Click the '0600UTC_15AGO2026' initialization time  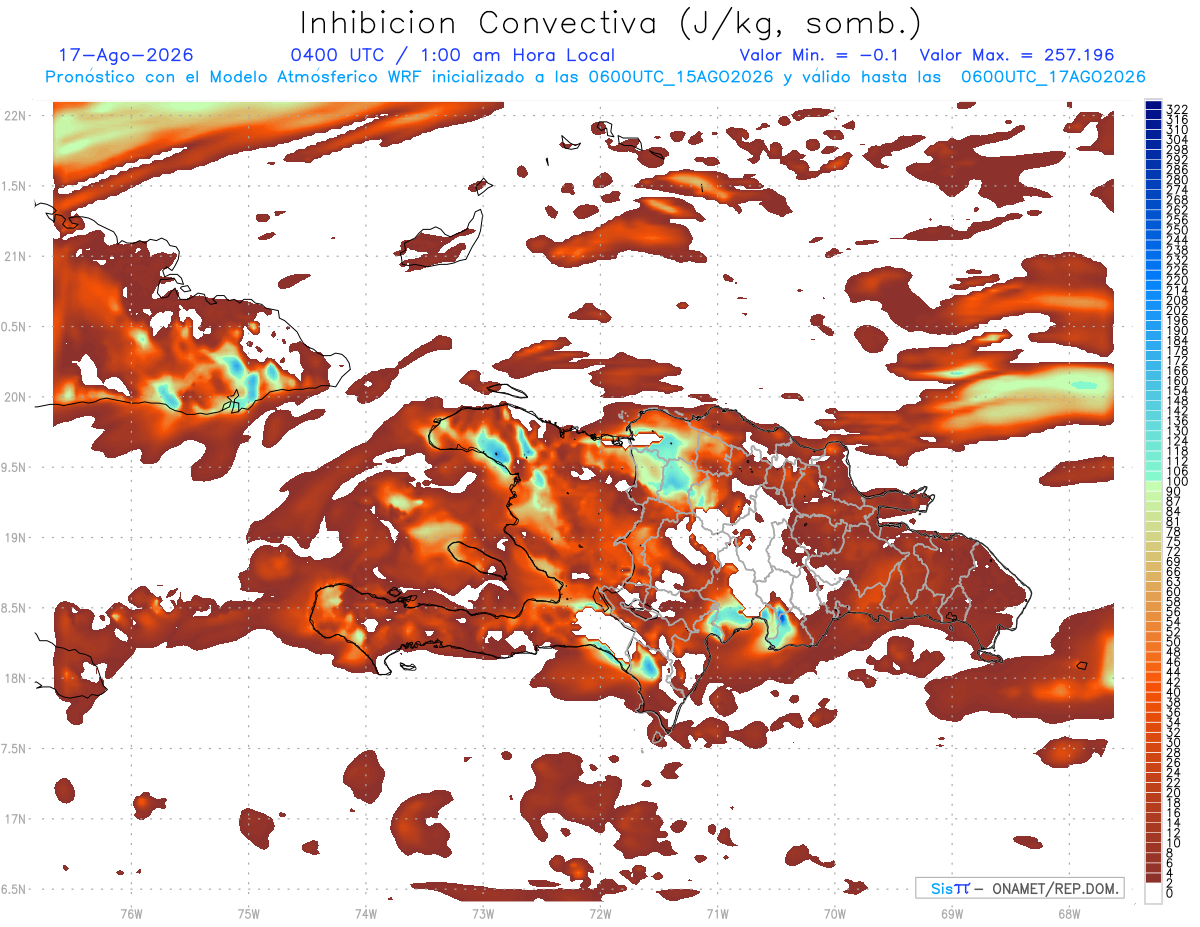(682, 77)
